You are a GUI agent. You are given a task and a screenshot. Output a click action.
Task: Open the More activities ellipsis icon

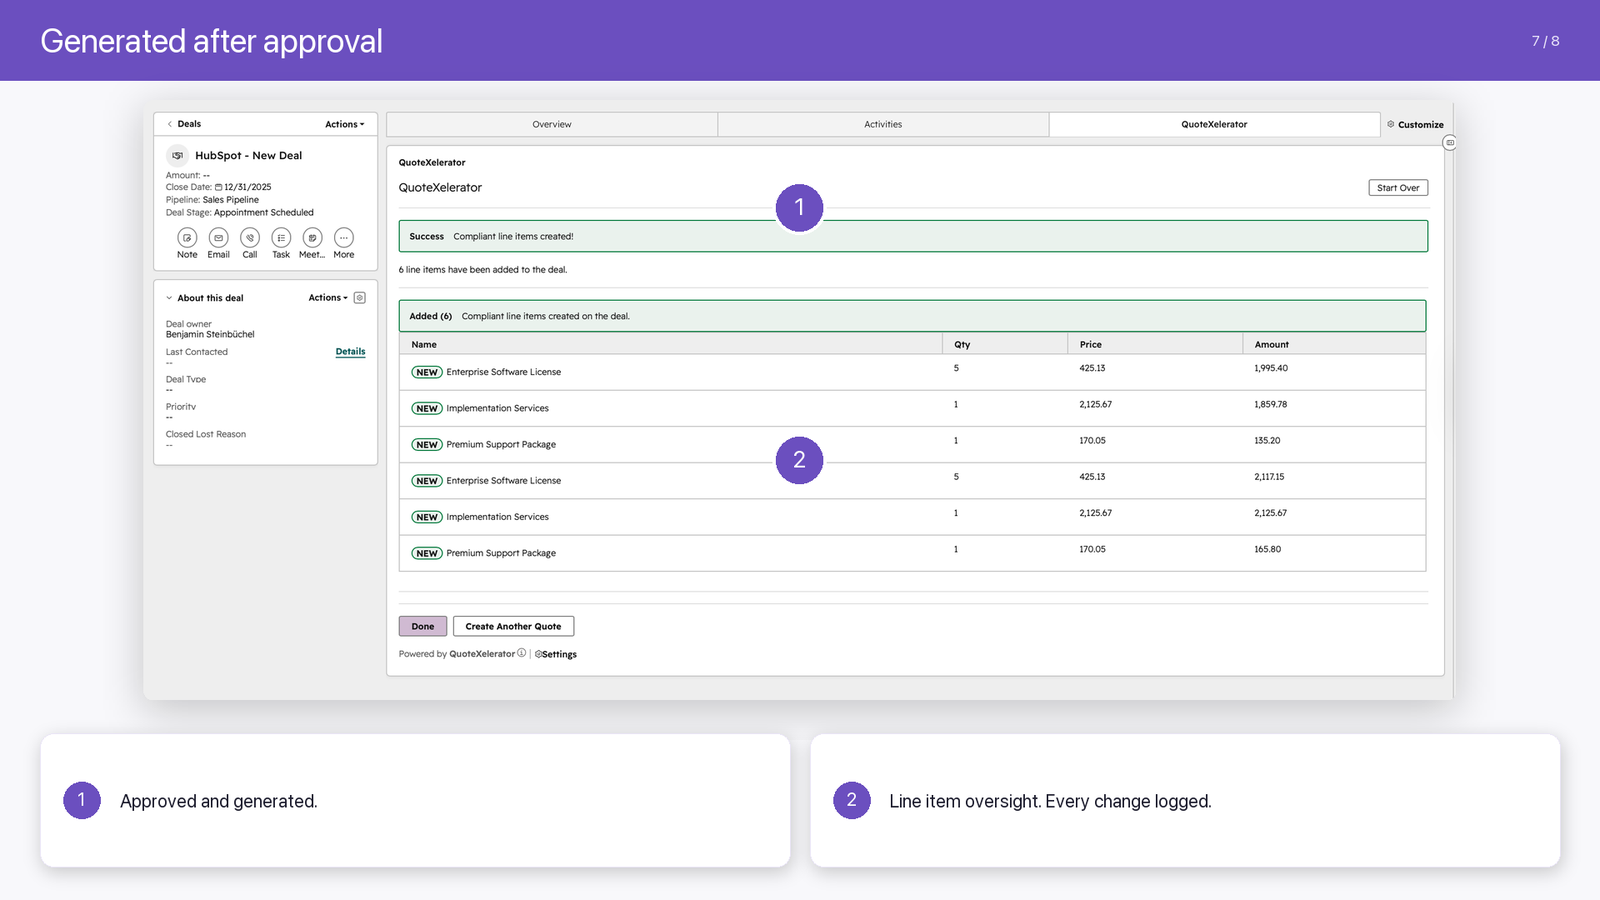pyautogui.click(x=344, y=238)
